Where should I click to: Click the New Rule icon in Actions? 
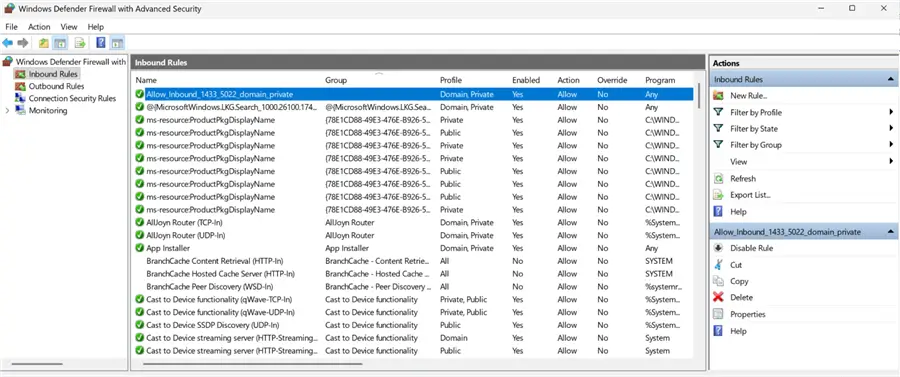tap(718, 96)
